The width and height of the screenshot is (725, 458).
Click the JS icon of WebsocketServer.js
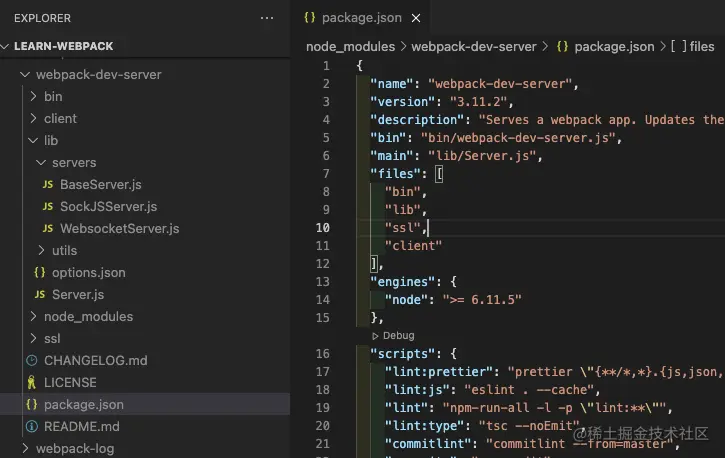(48, 228)
